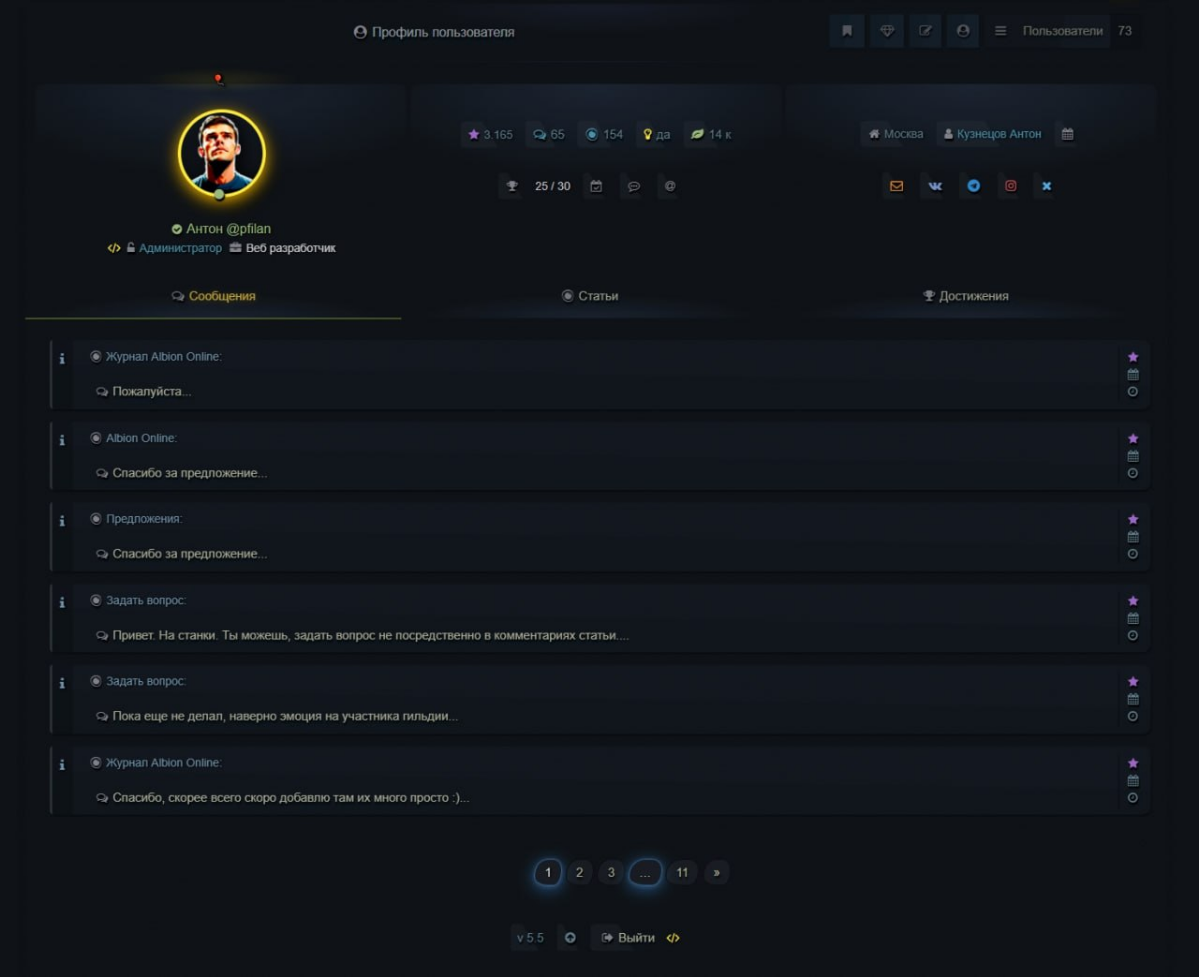Expand the Пользователи hamburger menu
The image size is (1199, 977).
click(1000, 31)
